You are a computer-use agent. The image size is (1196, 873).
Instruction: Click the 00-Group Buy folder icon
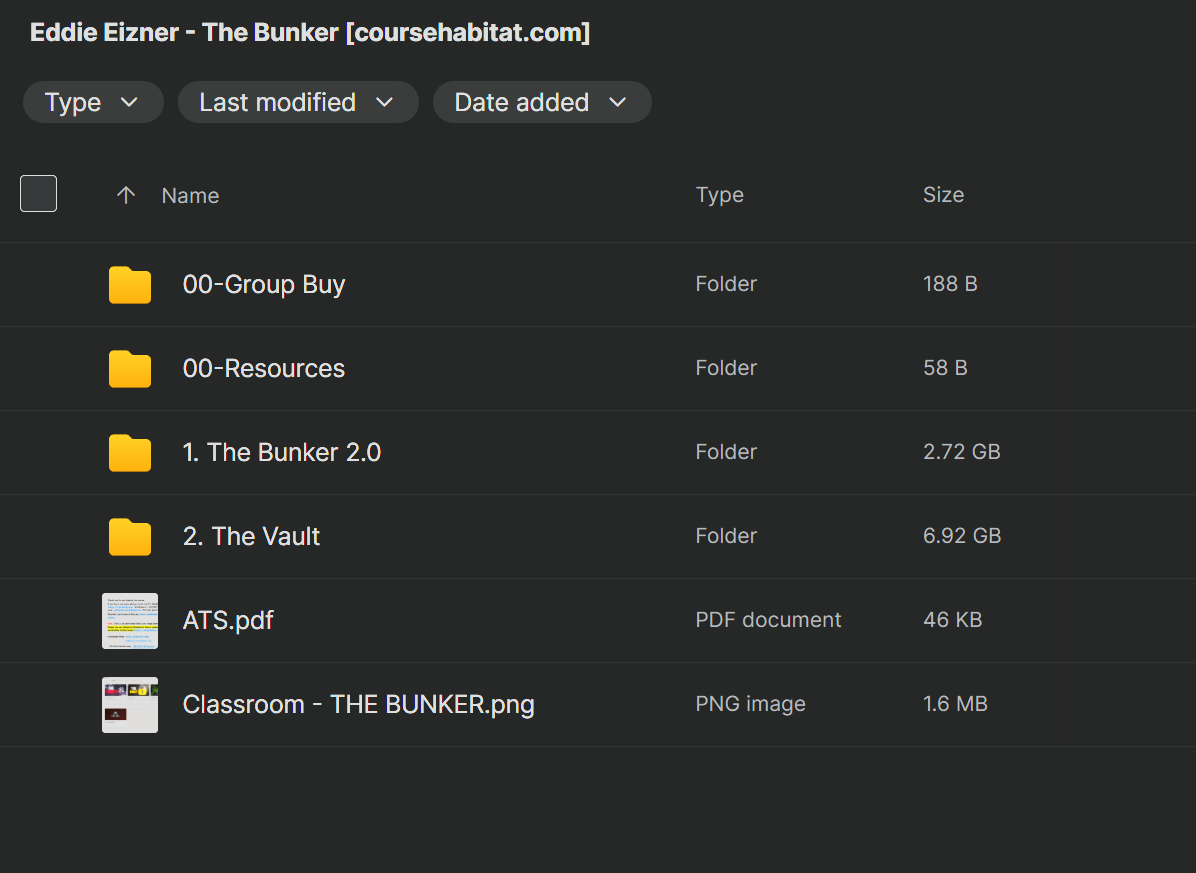click(x=130, y=285)
